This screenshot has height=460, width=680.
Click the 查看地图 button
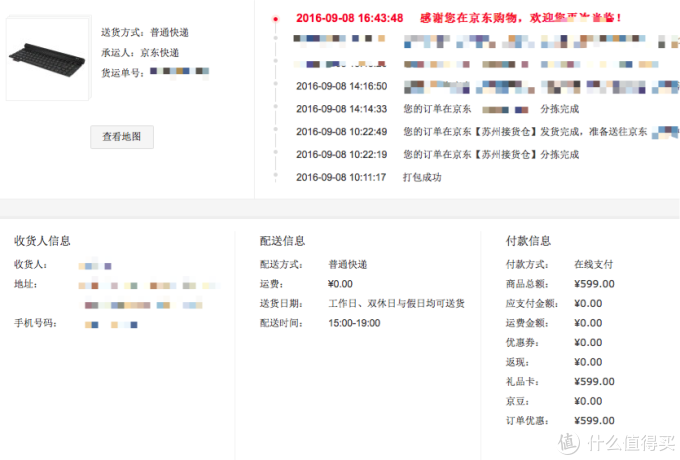click(122, 137)
